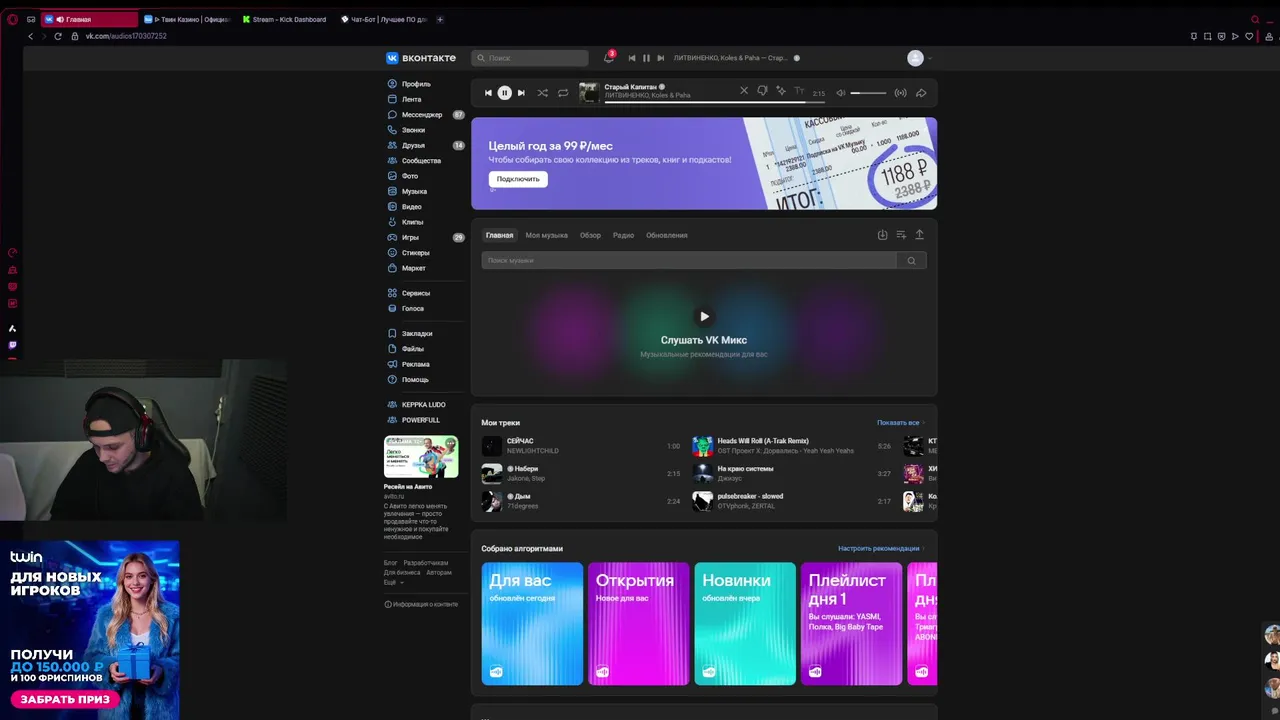Click the Поиск музыки search field
Image resolution: width=1280 pixels, height=720 pixels.
(689, 260)
